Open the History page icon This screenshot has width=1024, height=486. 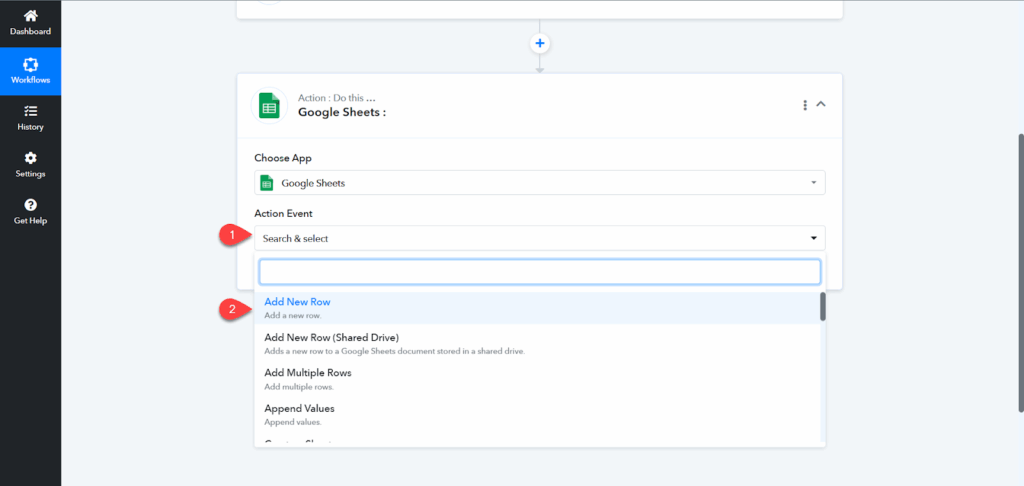coord(30,111)
